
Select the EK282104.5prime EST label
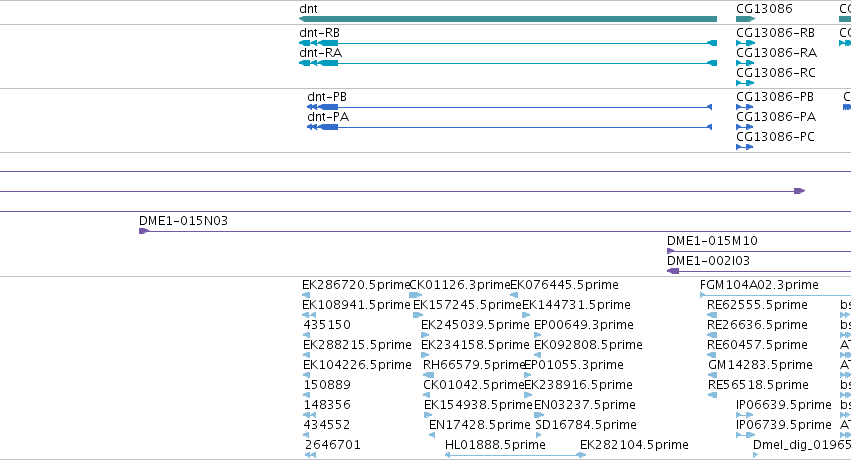(x=634, y=445)
